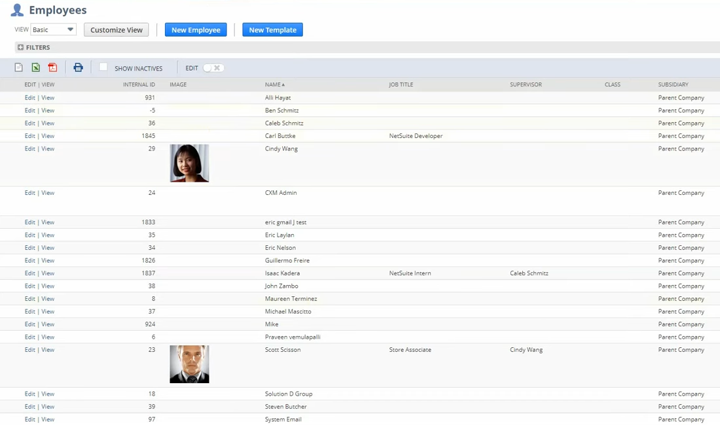Sort by Subsidiary column header
This screenshot has height=425, width=720.
pyautogui.click(x=673, y=84)
